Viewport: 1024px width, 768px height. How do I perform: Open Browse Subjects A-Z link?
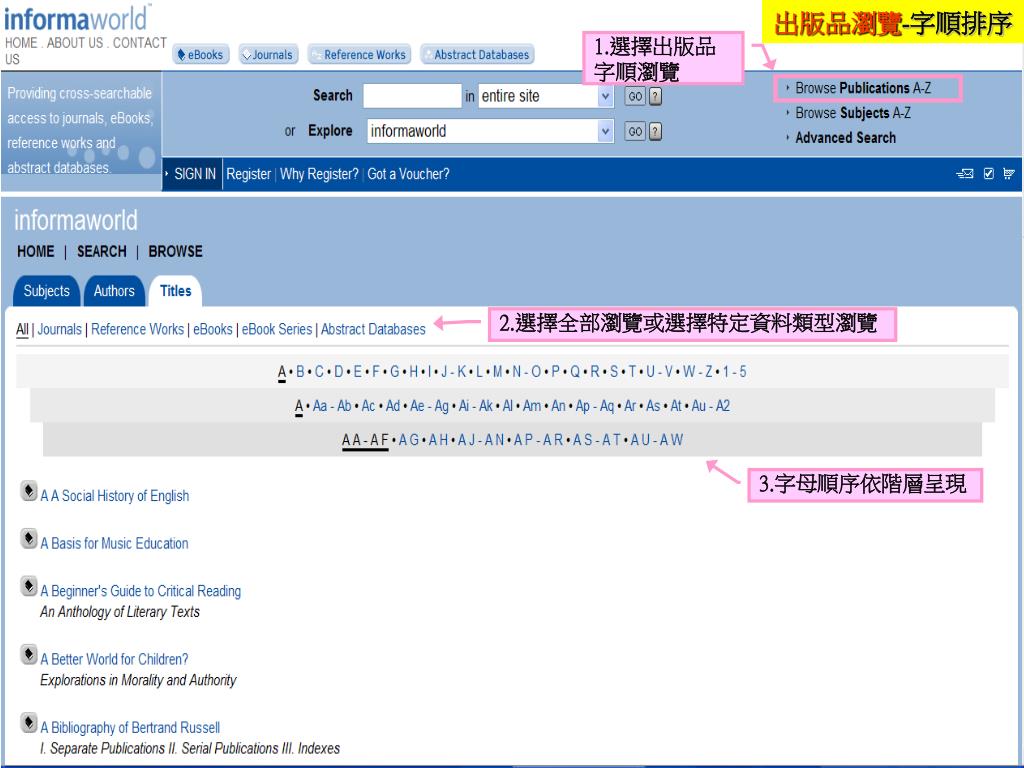[x=852, y=113]
